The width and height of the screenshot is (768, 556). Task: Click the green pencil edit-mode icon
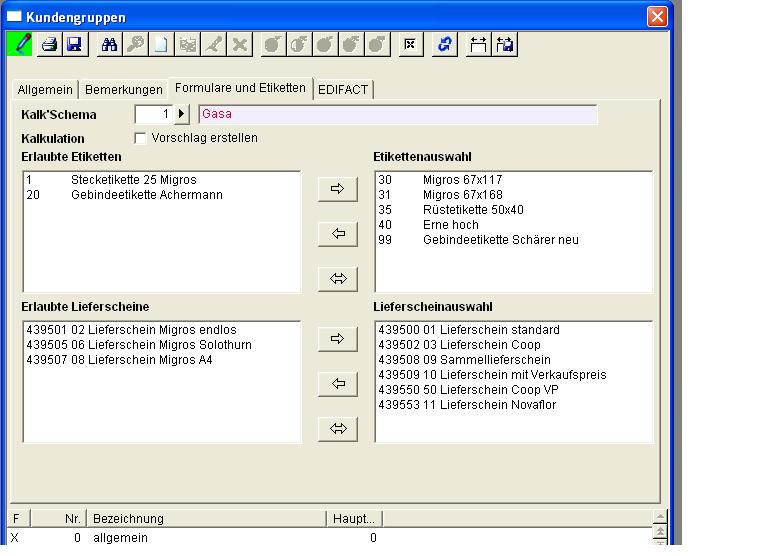tap(20, 45)
